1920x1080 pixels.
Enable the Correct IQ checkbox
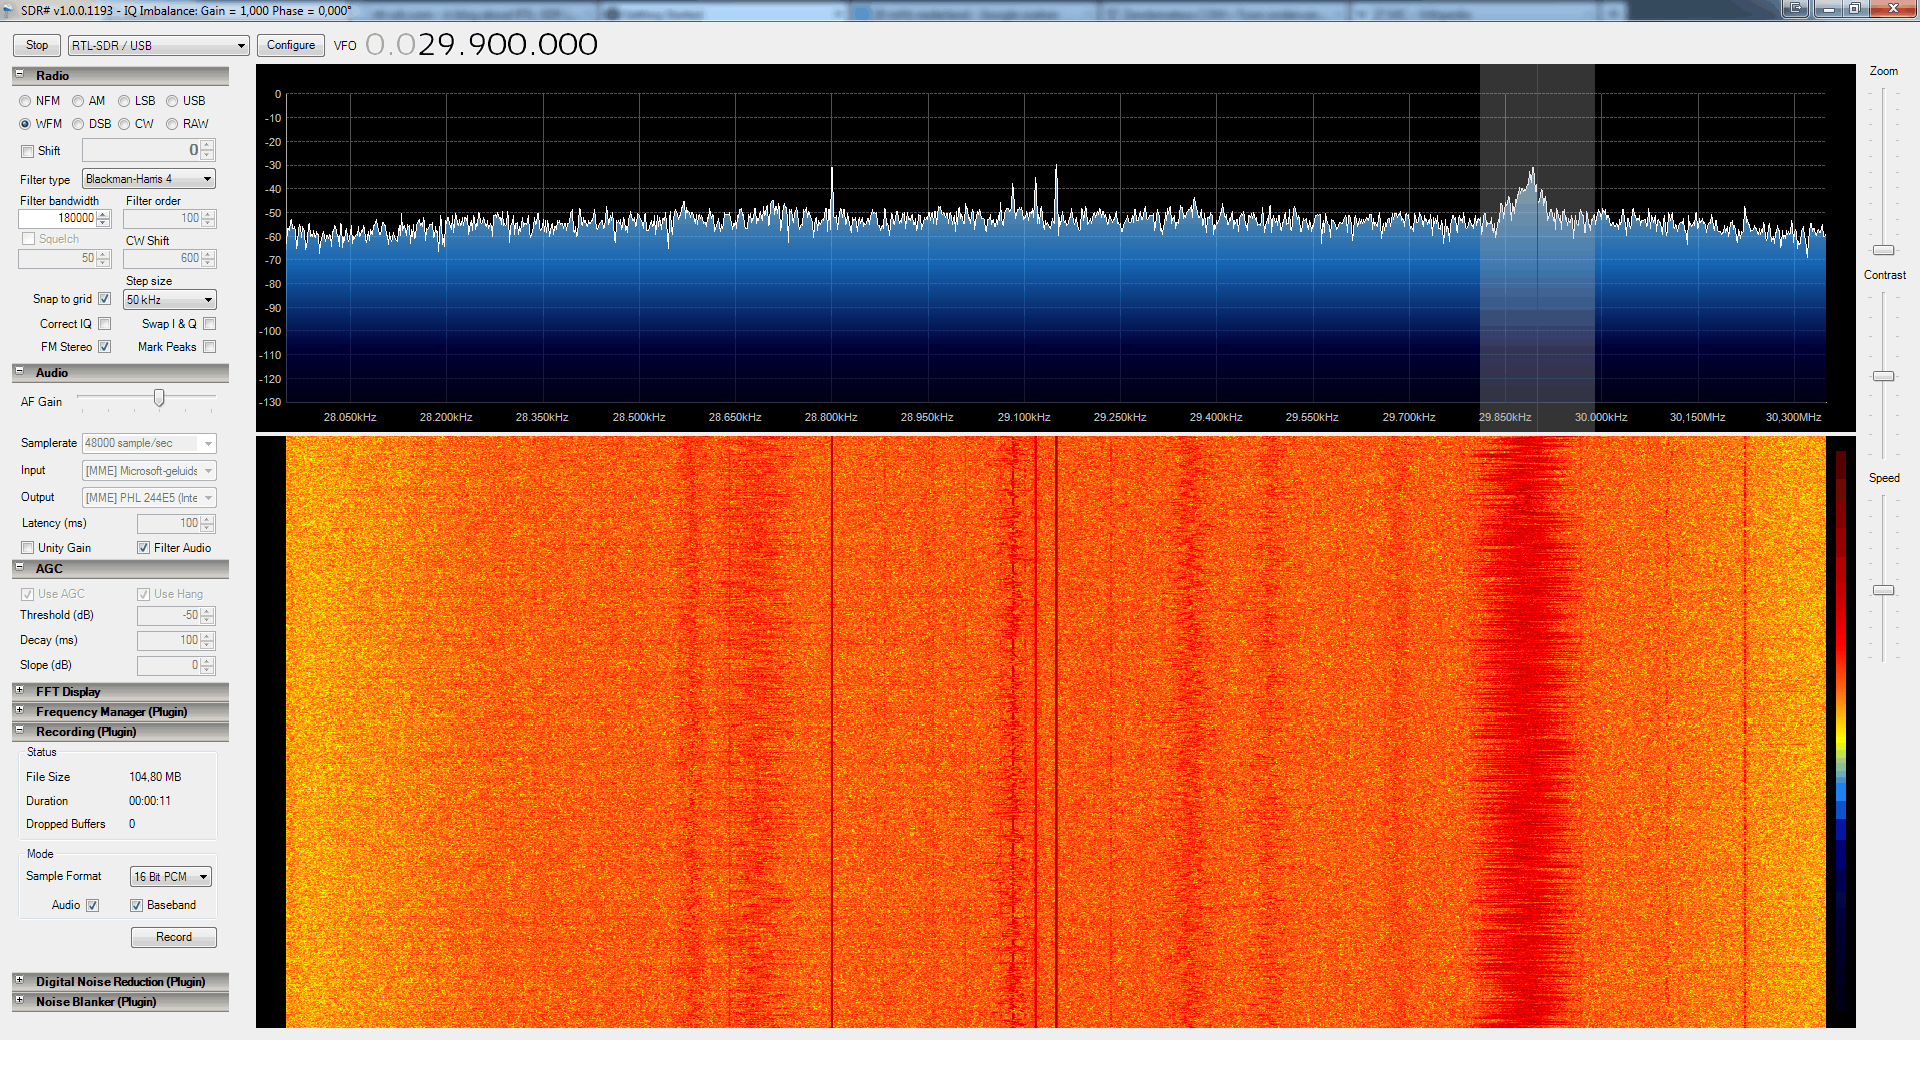pyautogui.click(x=105, y=324)
